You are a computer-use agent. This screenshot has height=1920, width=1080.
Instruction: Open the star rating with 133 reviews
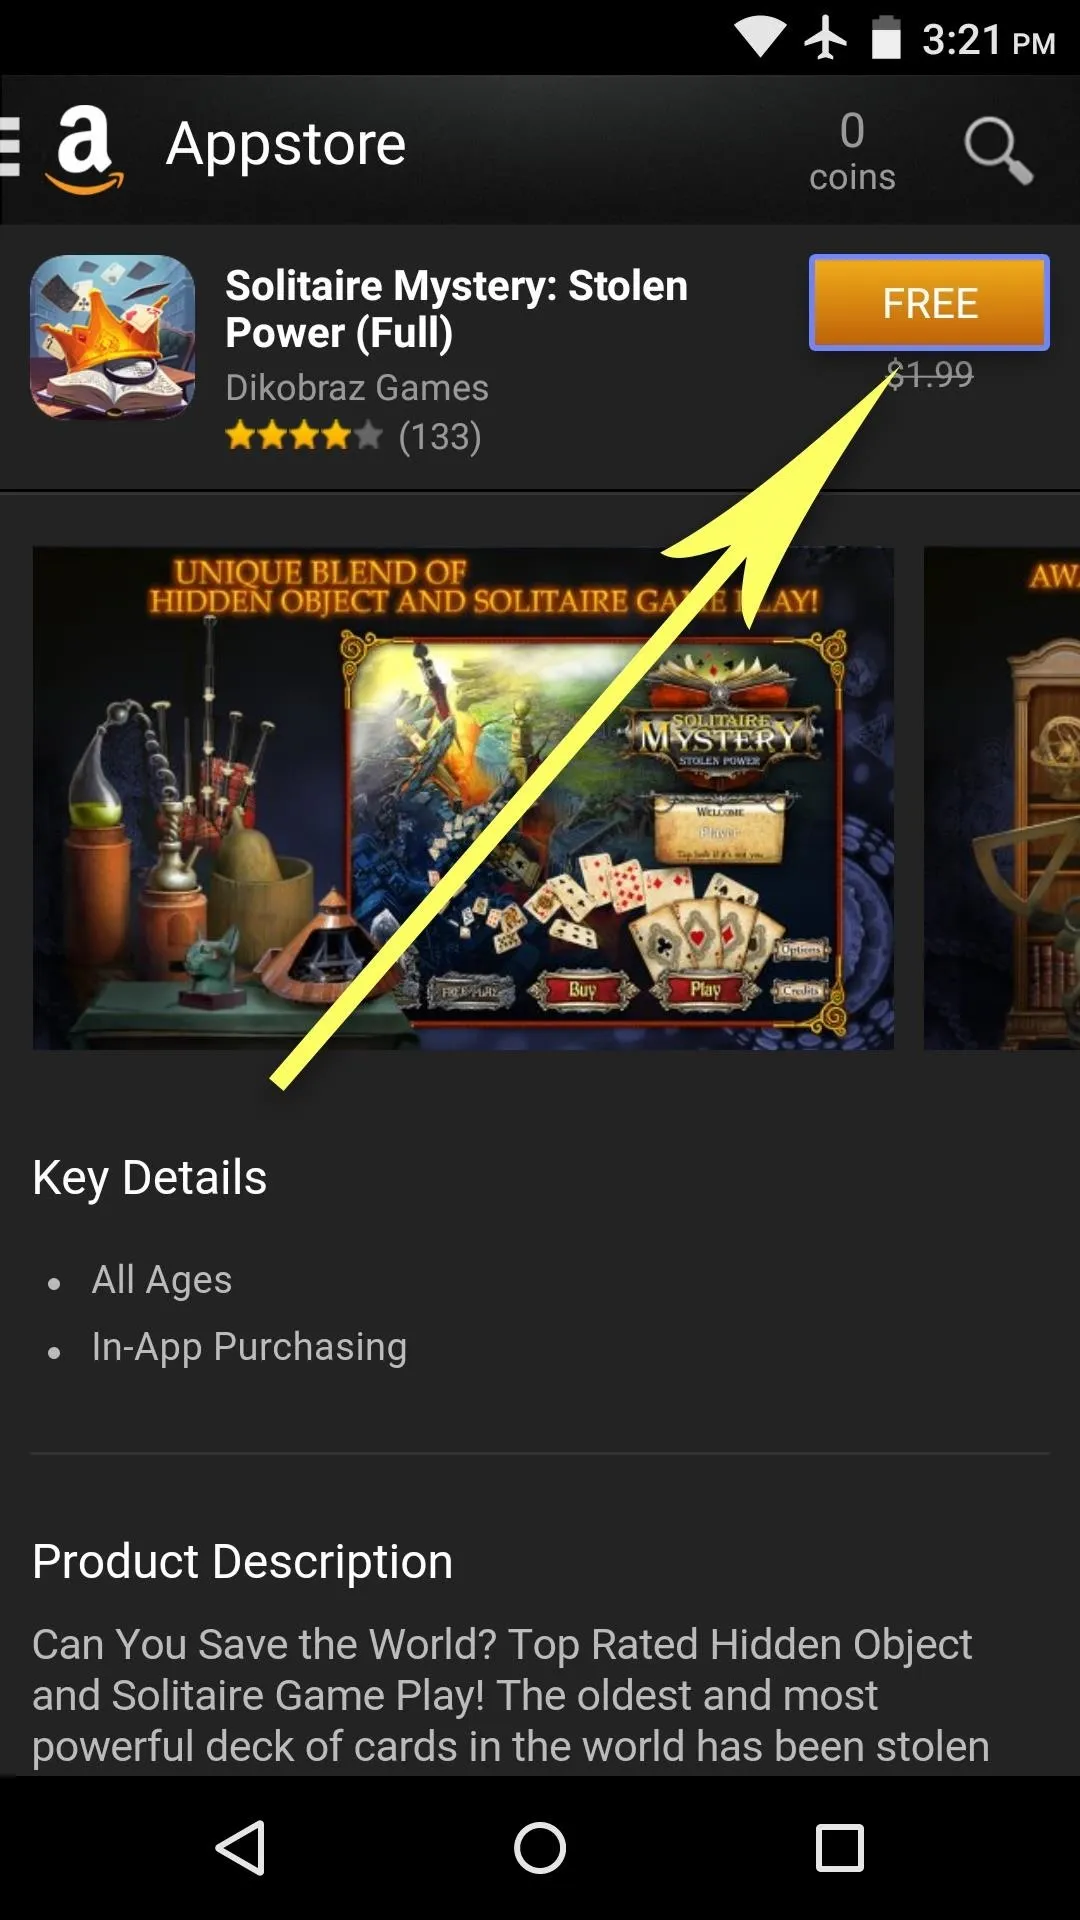(x=353, y=436)
